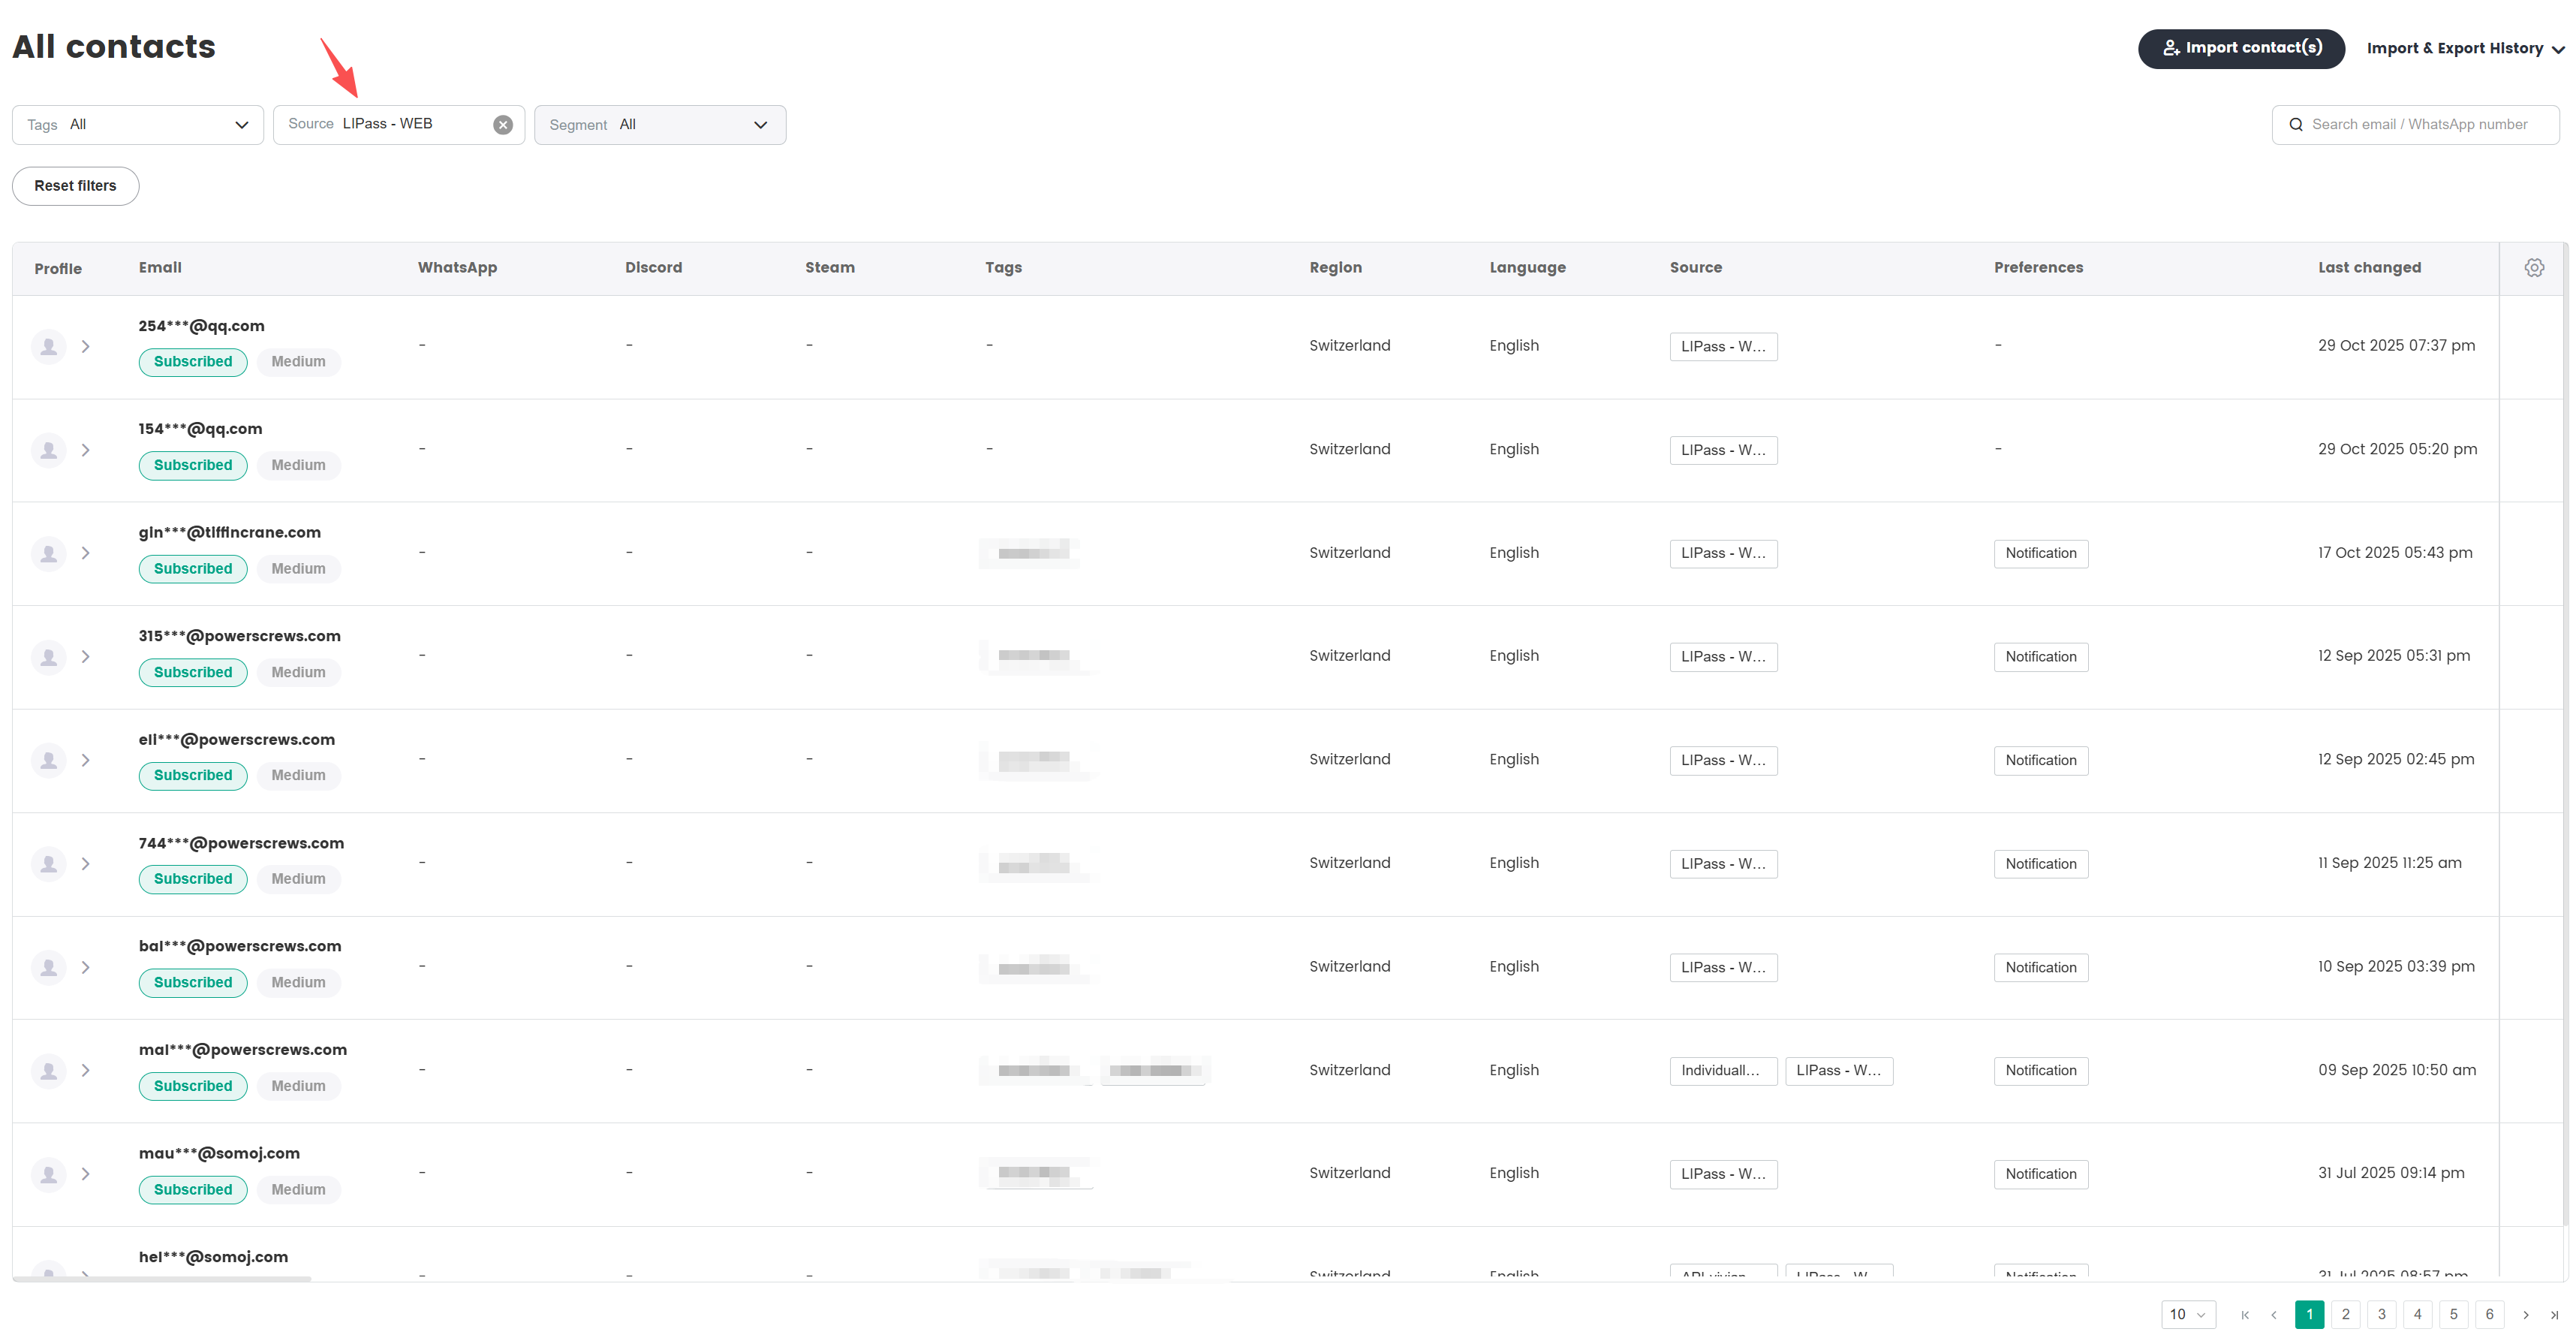This screenshot has height=1338, width=2576.
Task: Jump back to the first page
Action: click(2244, 1314)
